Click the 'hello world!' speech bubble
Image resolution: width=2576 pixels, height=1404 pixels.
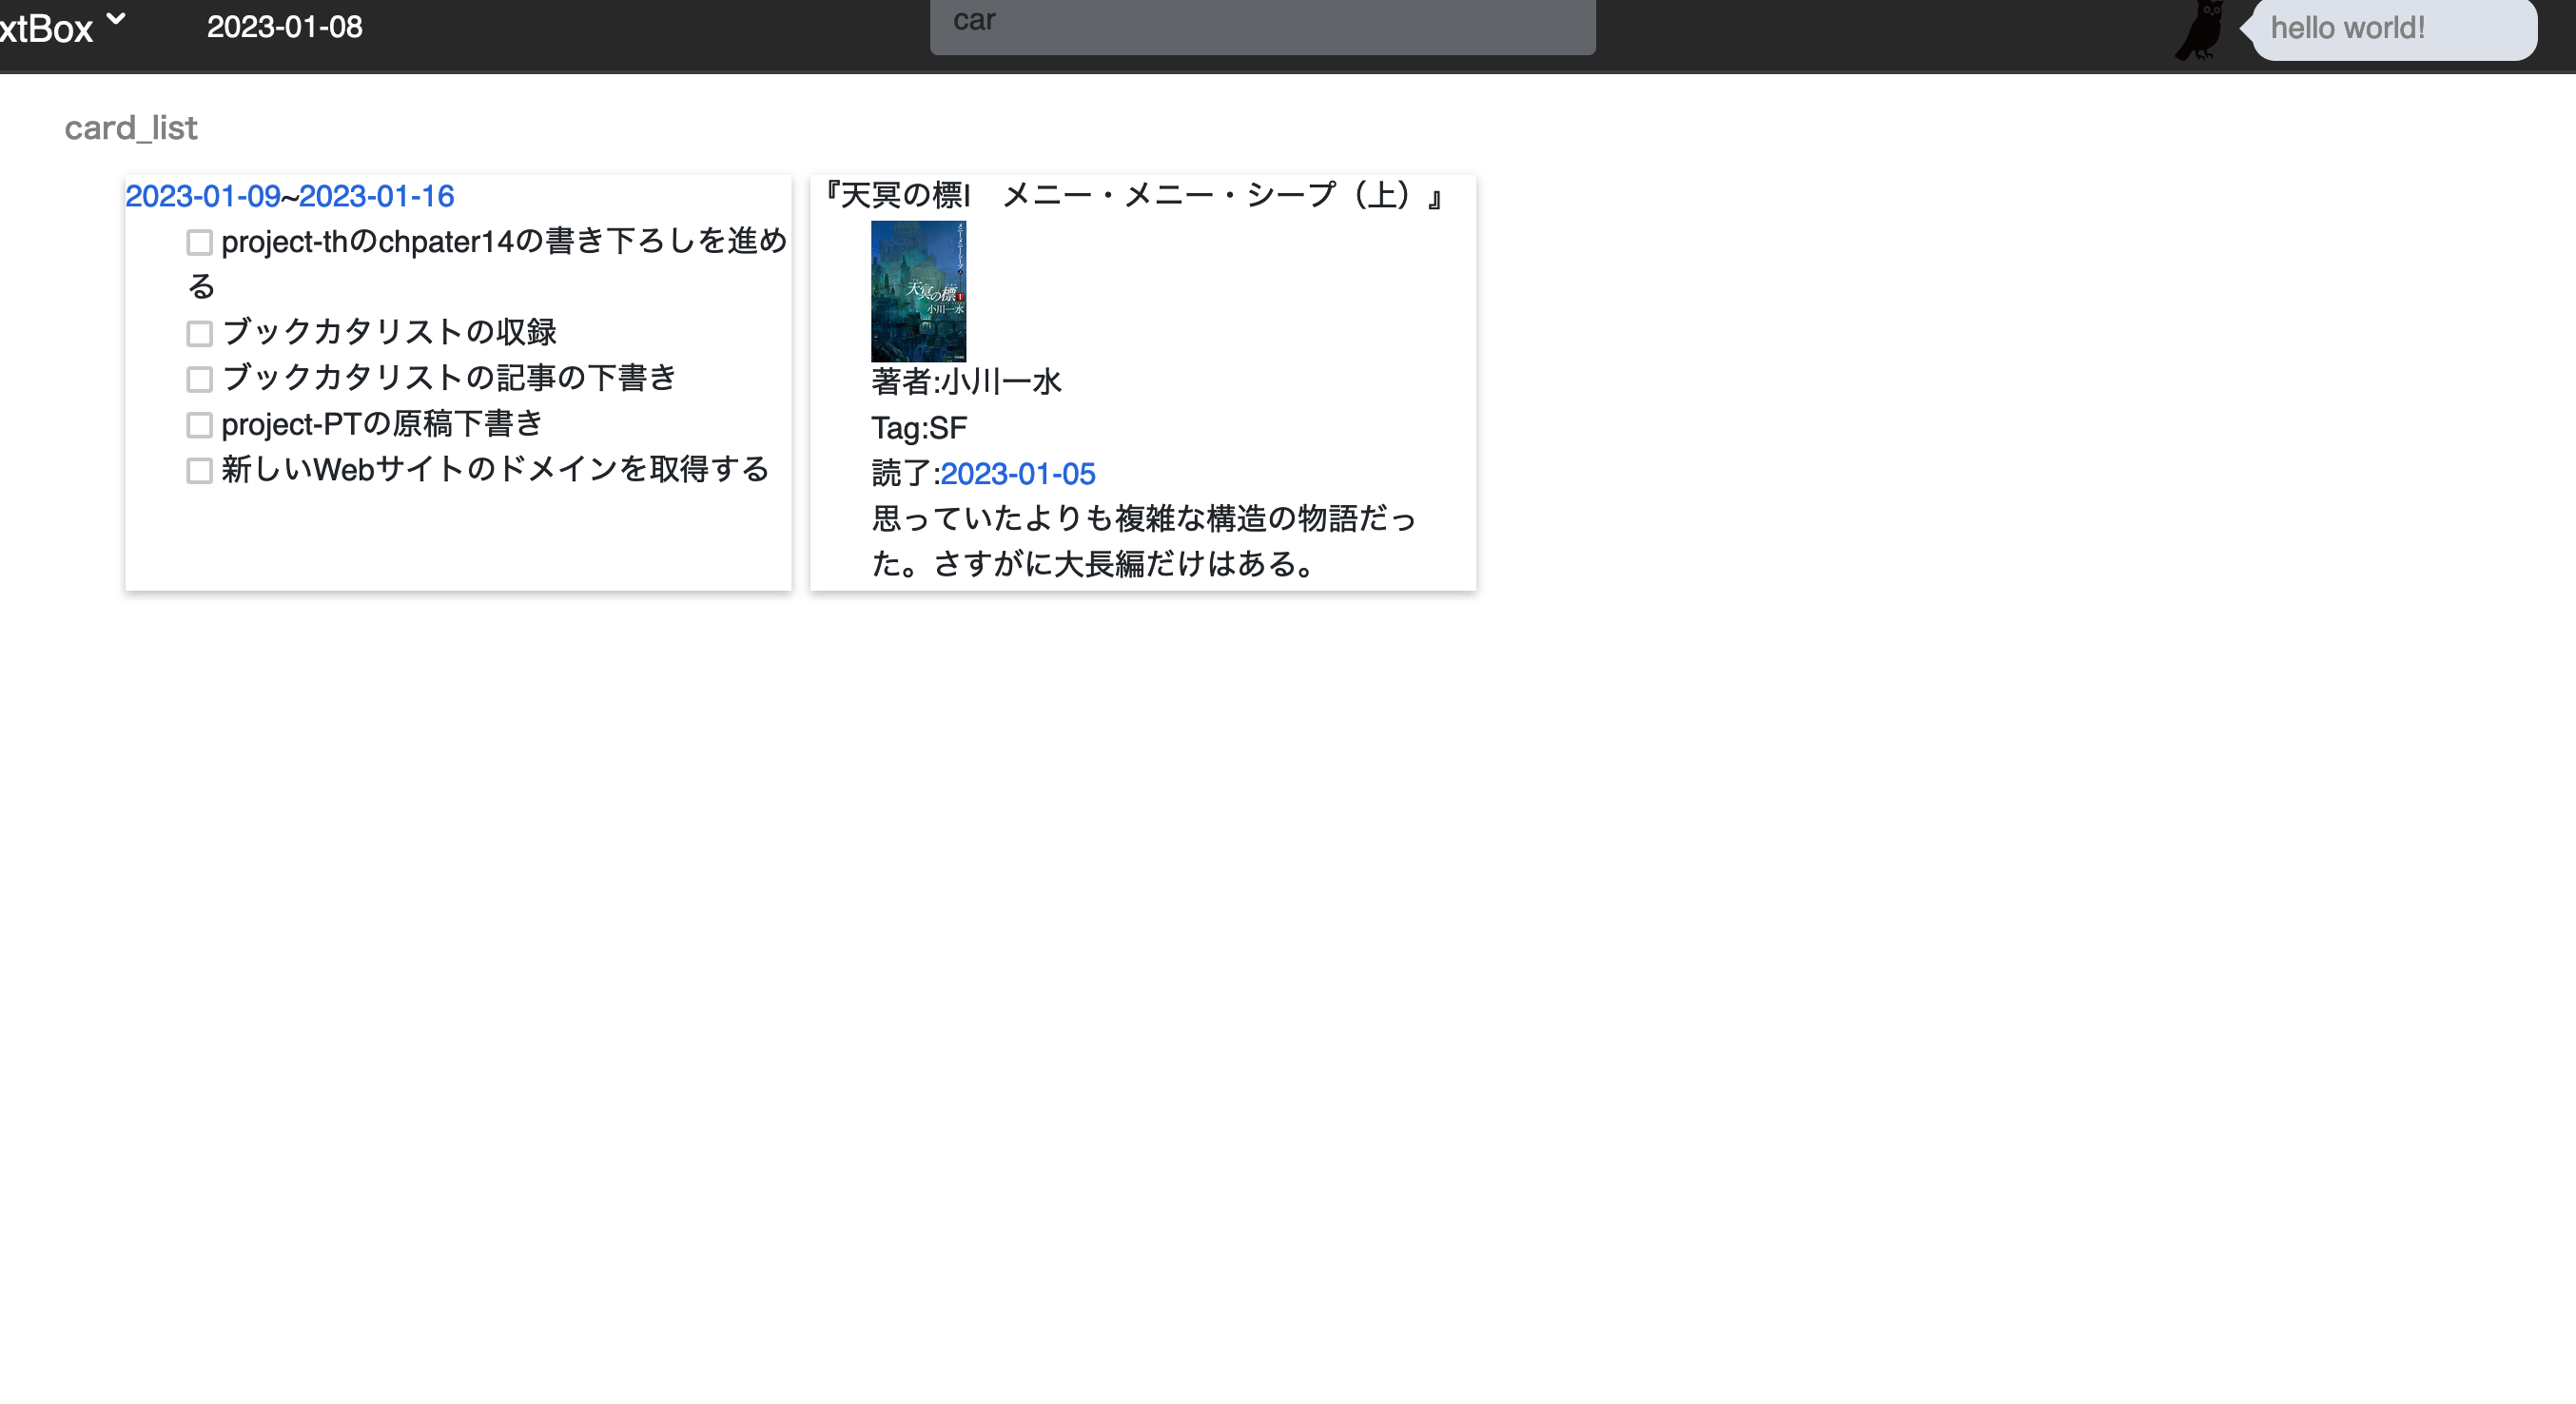click(x=2392, y=28)
